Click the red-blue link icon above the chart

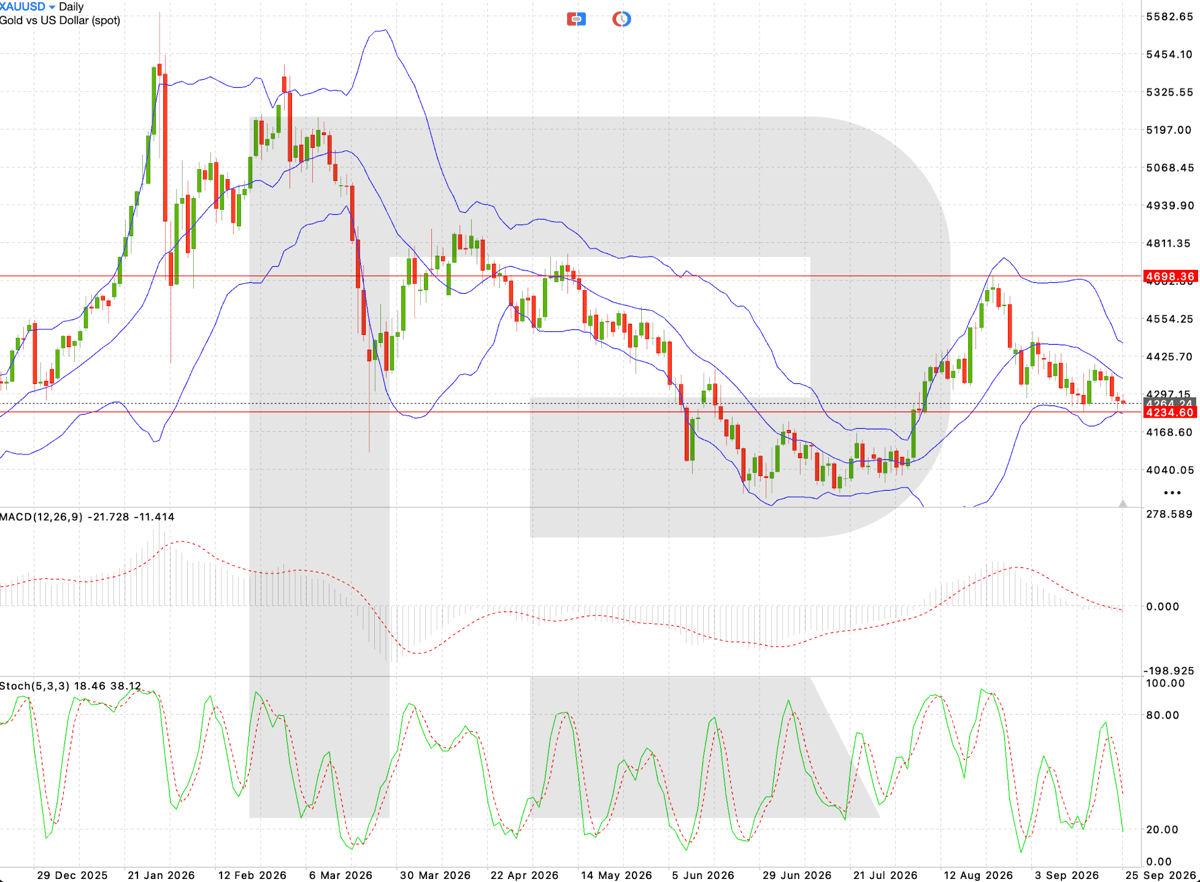coord(576,18)
